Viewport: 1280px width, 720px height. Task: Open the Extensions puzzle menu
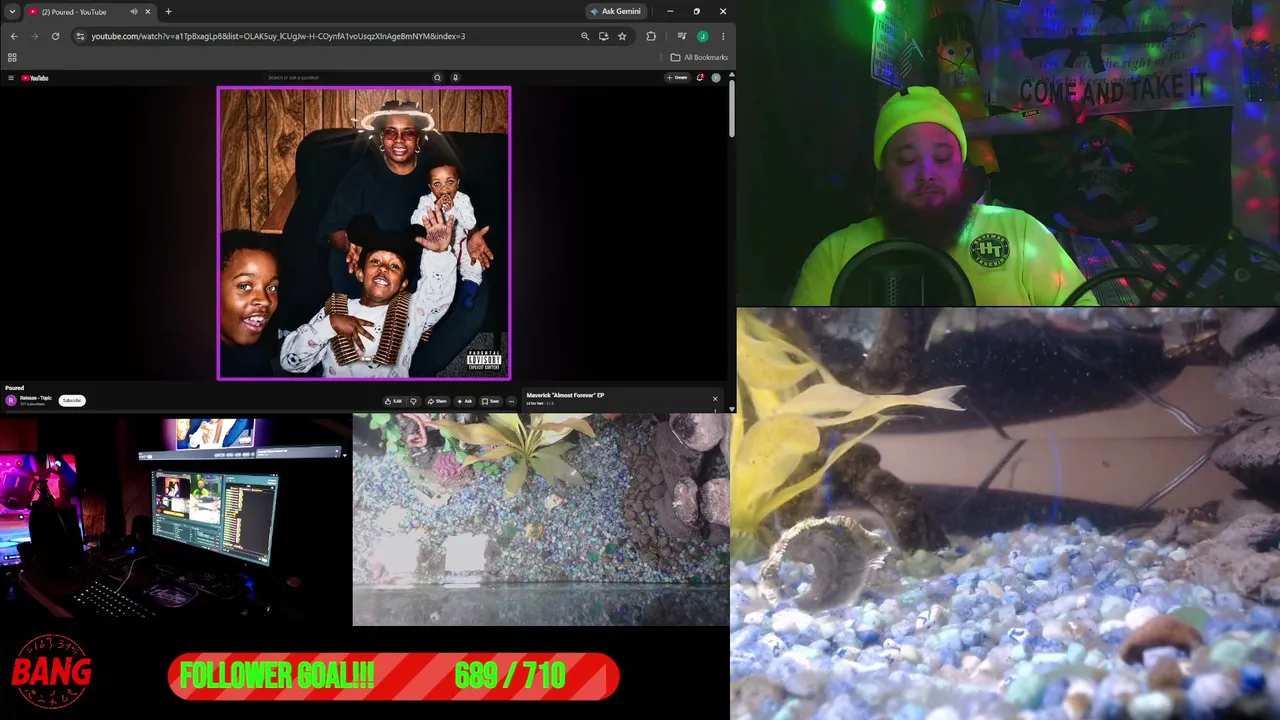(x=651, y=36)
